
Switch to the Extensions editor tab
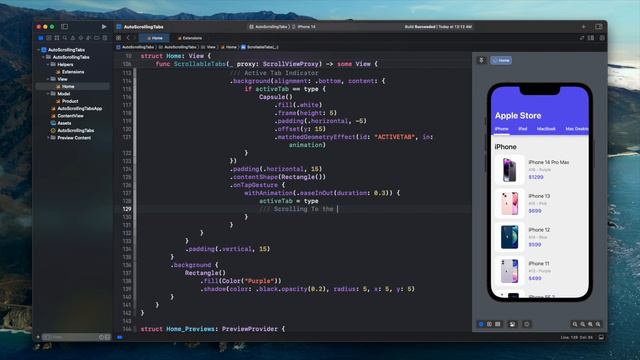click(190, 38)
